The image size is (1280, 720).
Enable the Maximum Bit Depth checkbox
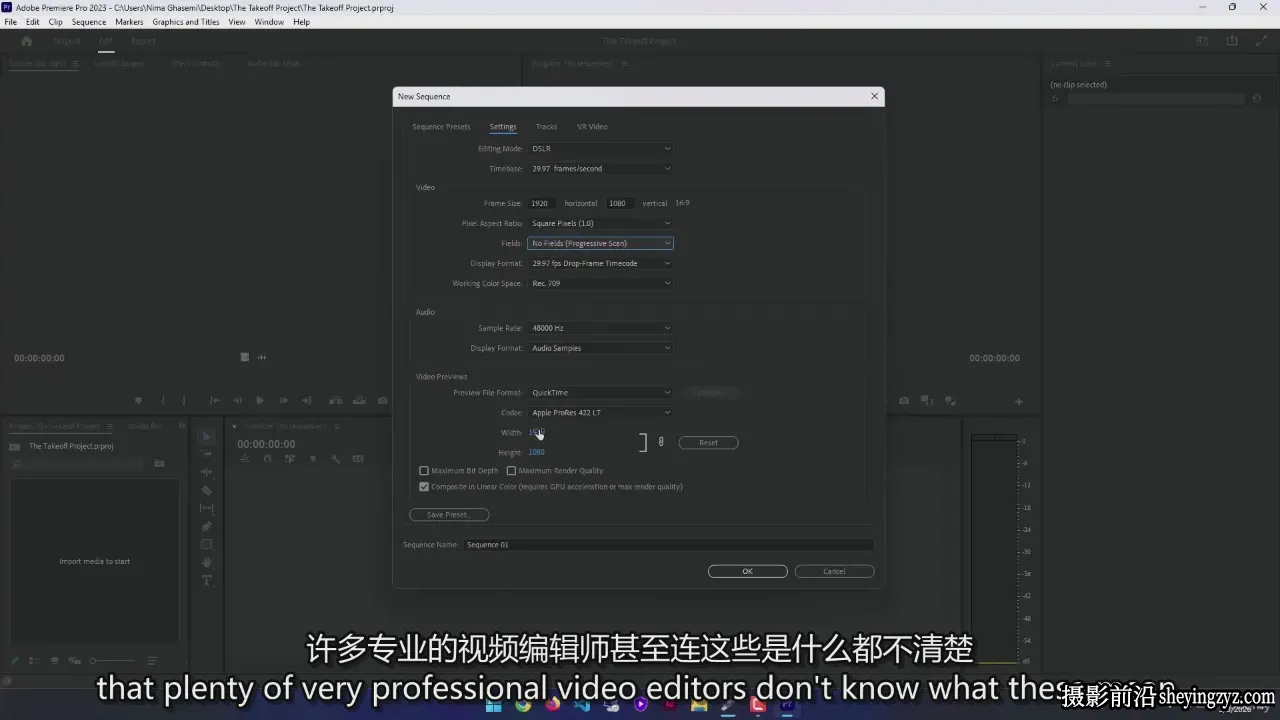(424, 471)
